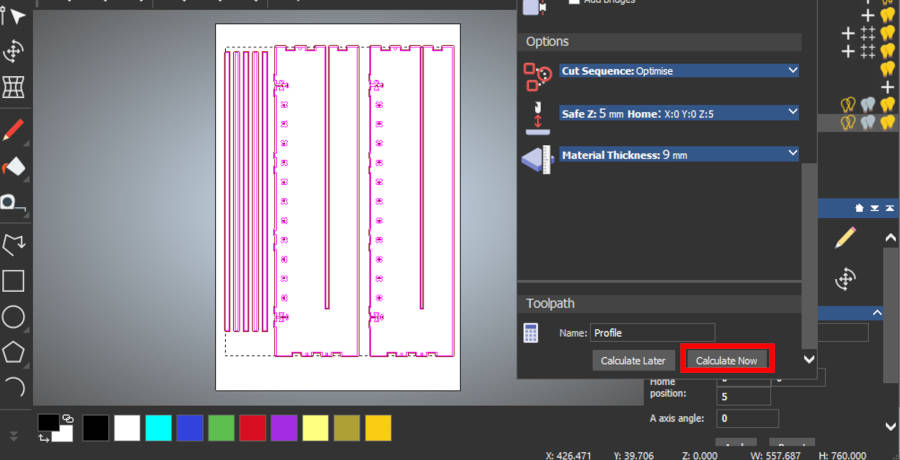900x460 pixels.
Task: Click the toolpath Name field 'Profile'
Action: click(x=653, y=333)
